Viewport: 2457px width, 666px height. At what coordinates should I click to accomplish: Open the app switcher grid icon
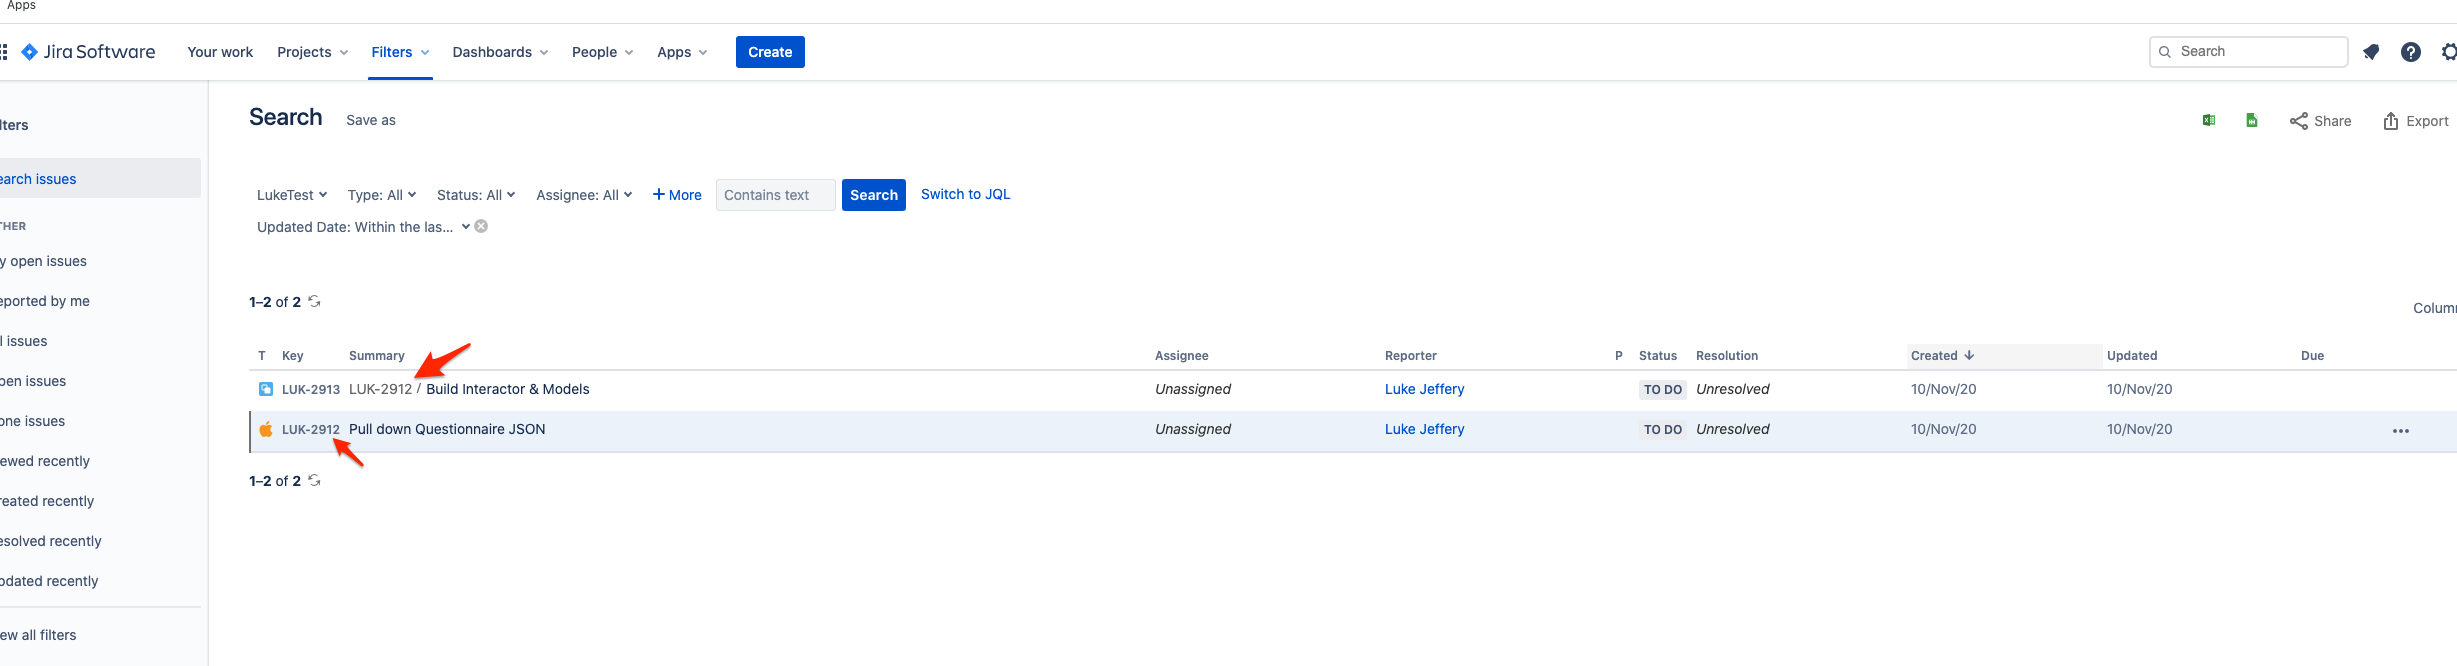click(4, 52)
